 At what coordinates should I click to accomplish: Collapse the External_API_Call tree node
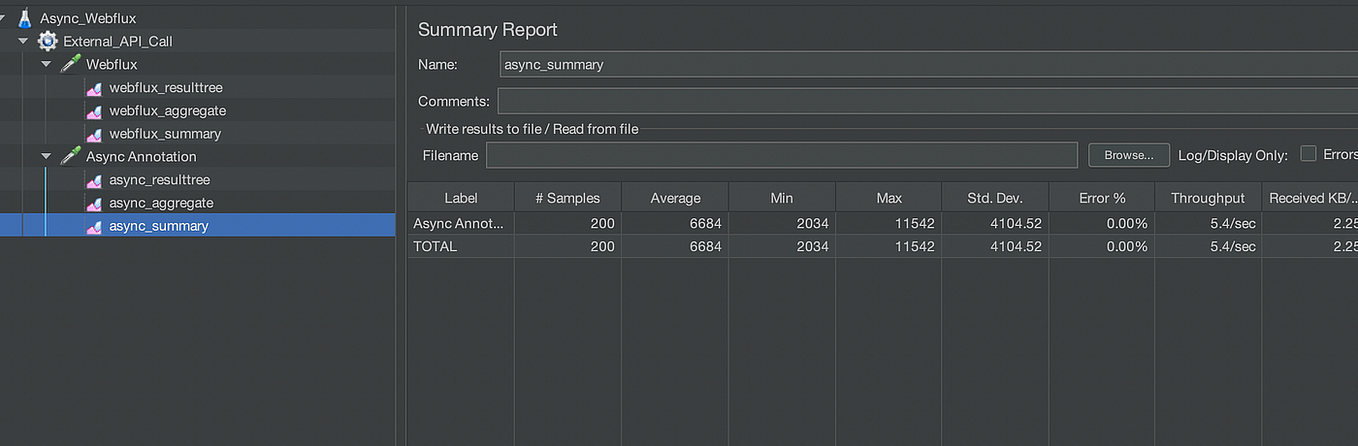tap(23, 41)
